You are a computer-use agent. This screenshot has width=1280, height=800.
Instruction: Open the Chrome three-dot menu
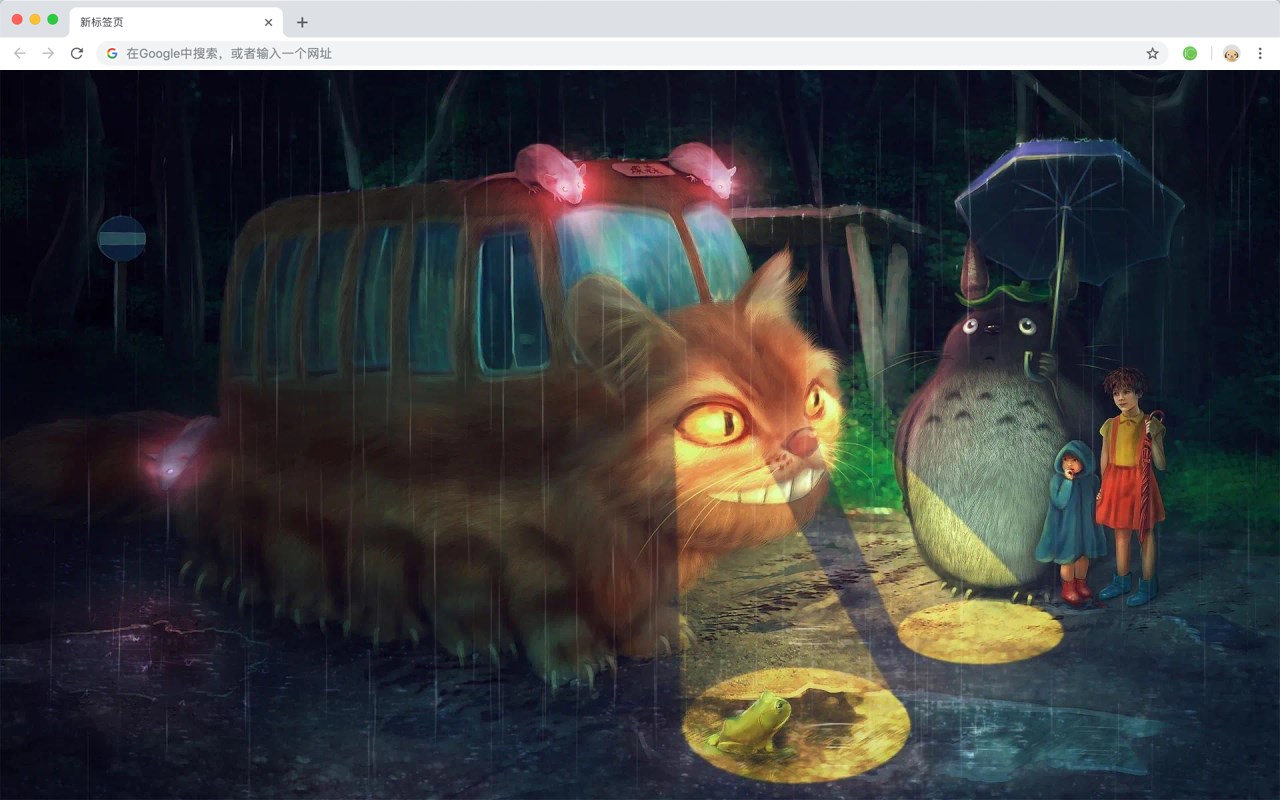click(x=1260, y=53)
